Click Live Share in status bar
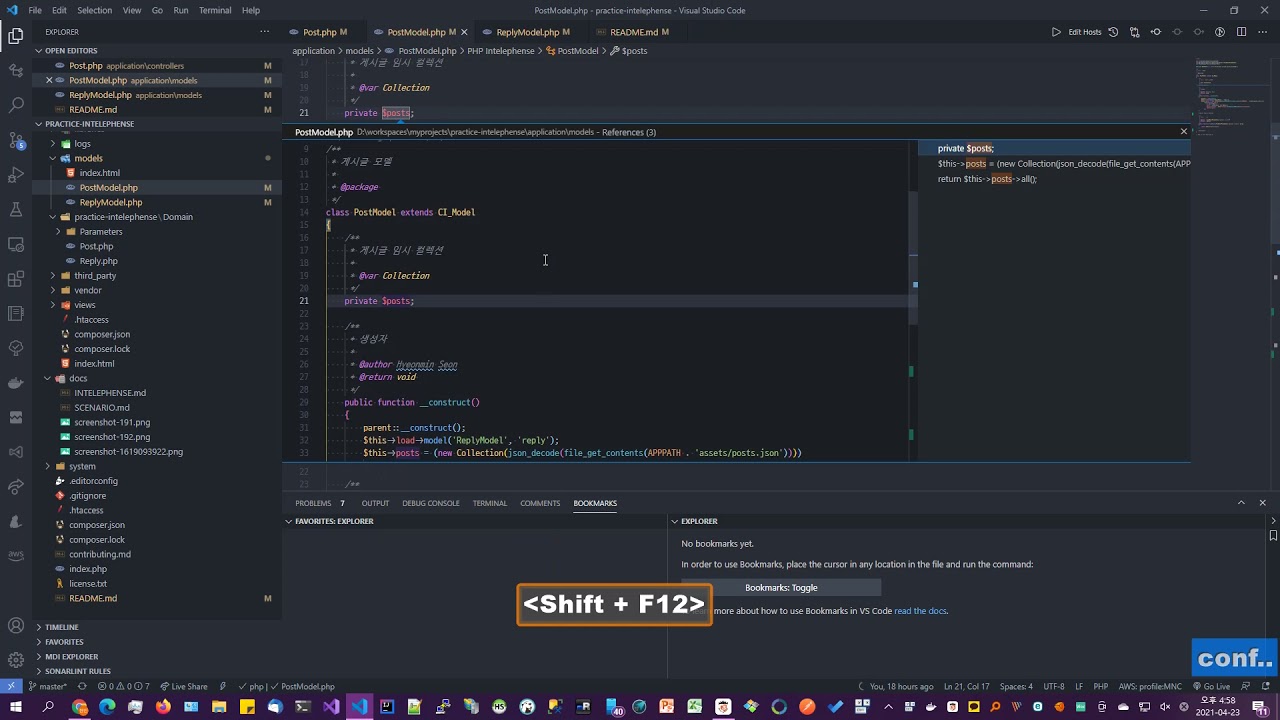 coord(184,686)
